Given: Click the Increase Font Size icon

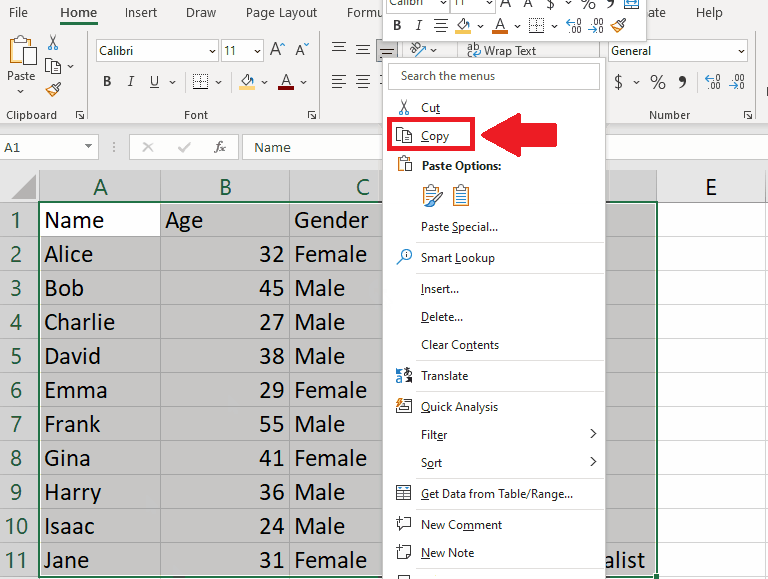Looking at the screenshot, I should coord(277,50).
